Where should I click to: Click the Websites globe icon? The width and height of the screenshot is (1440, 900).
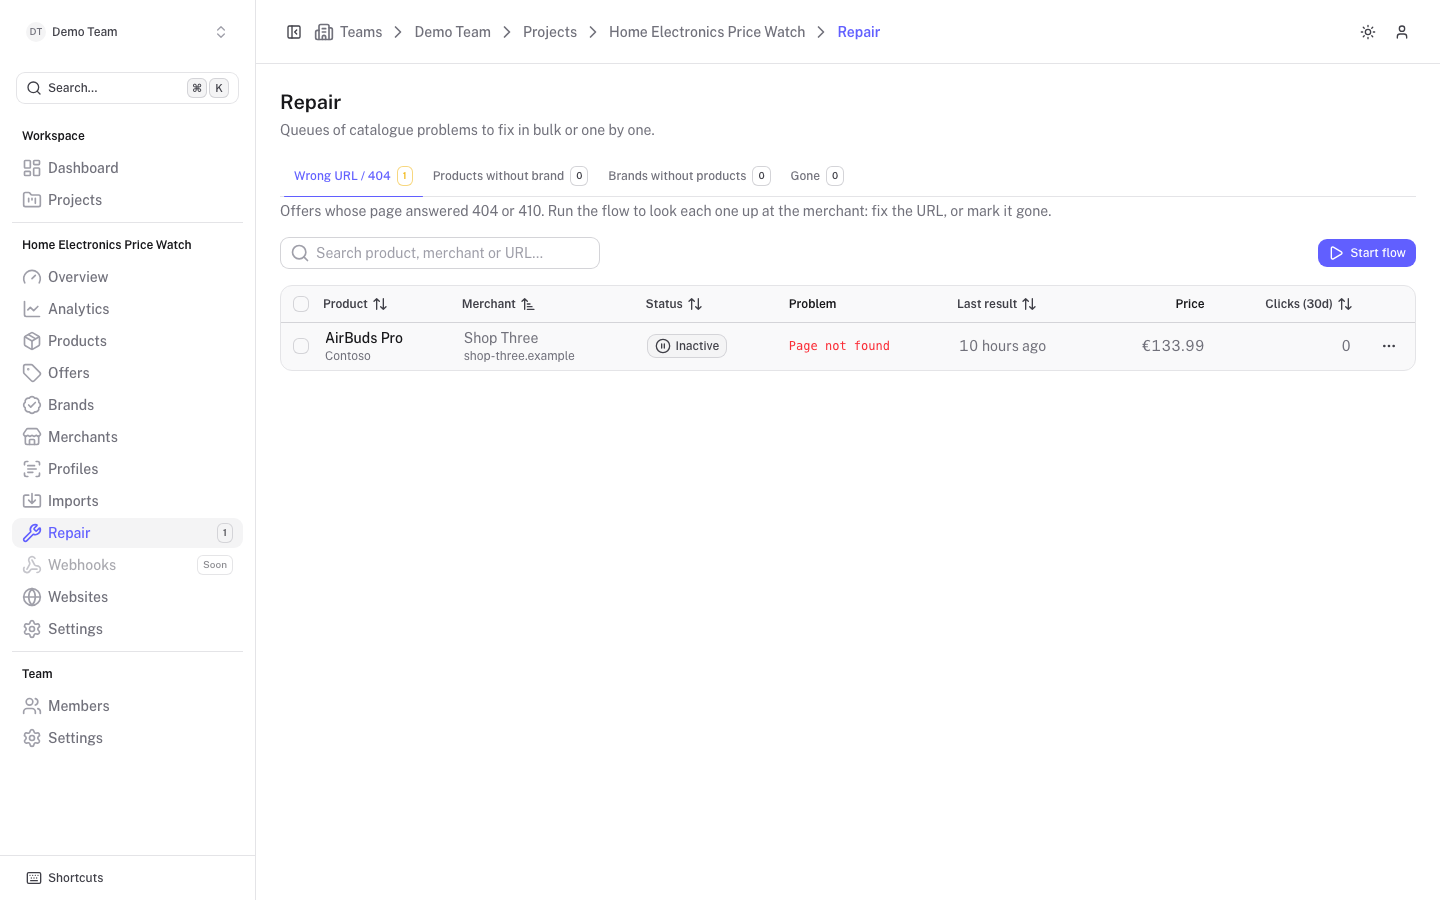point(32,597)
